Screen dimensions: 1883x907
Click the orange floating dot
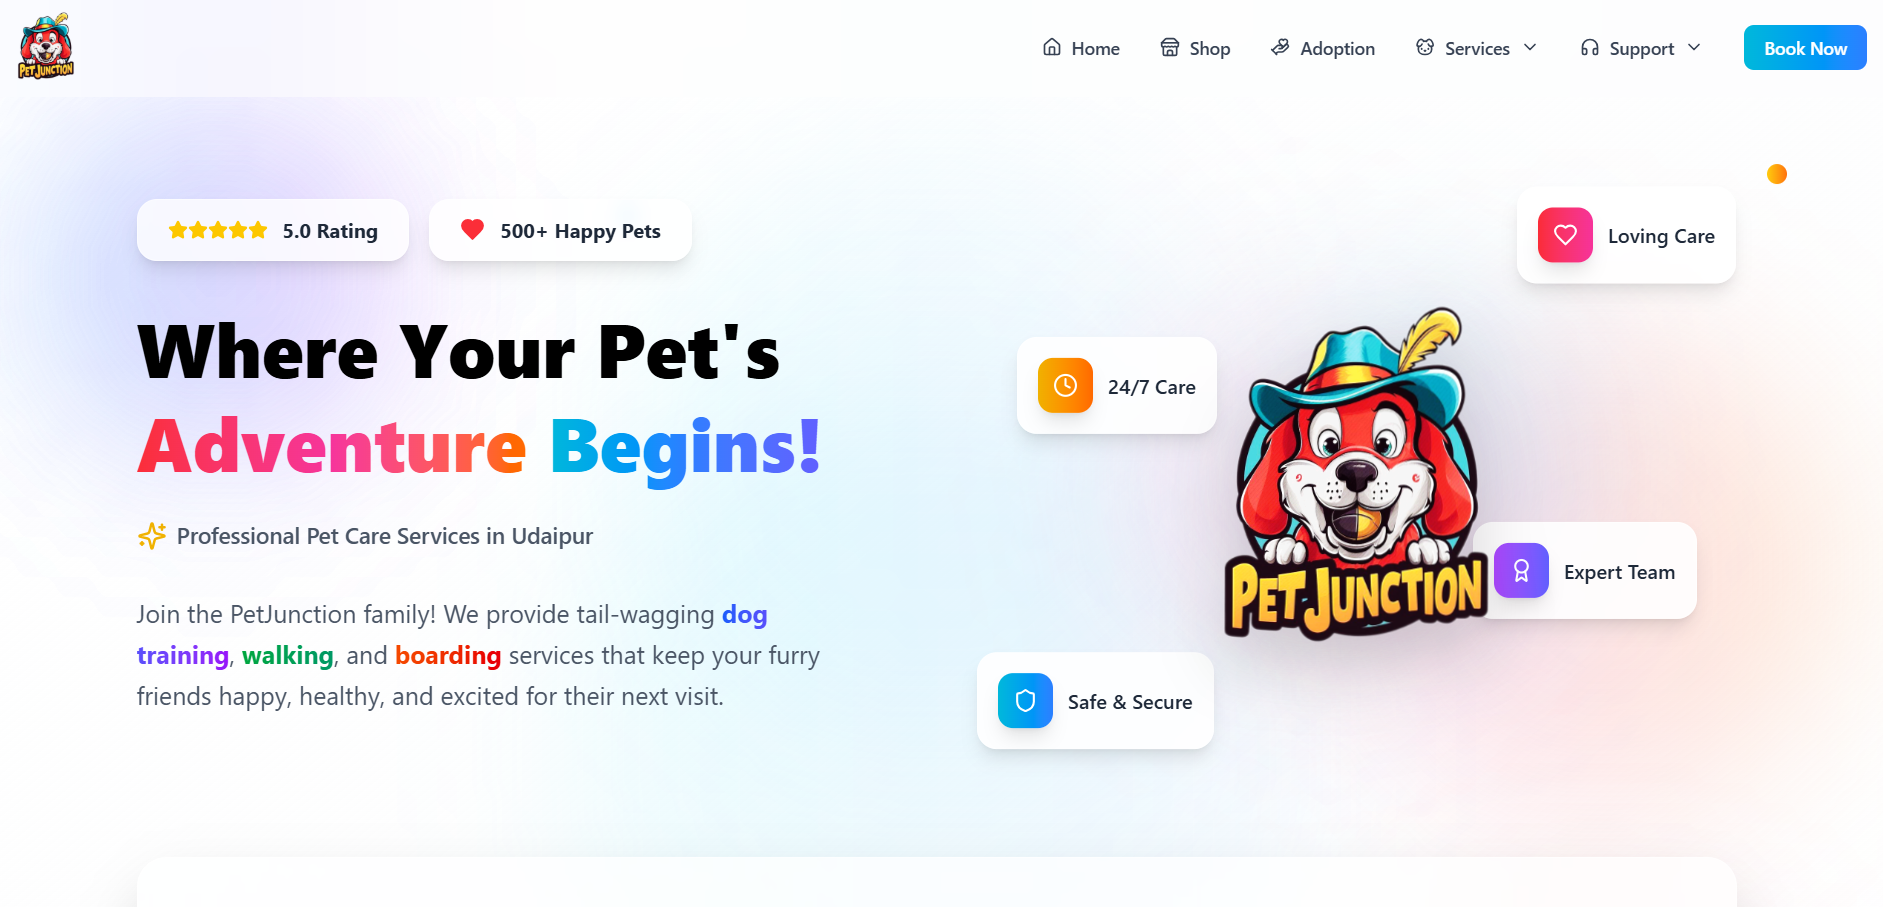1777,174
